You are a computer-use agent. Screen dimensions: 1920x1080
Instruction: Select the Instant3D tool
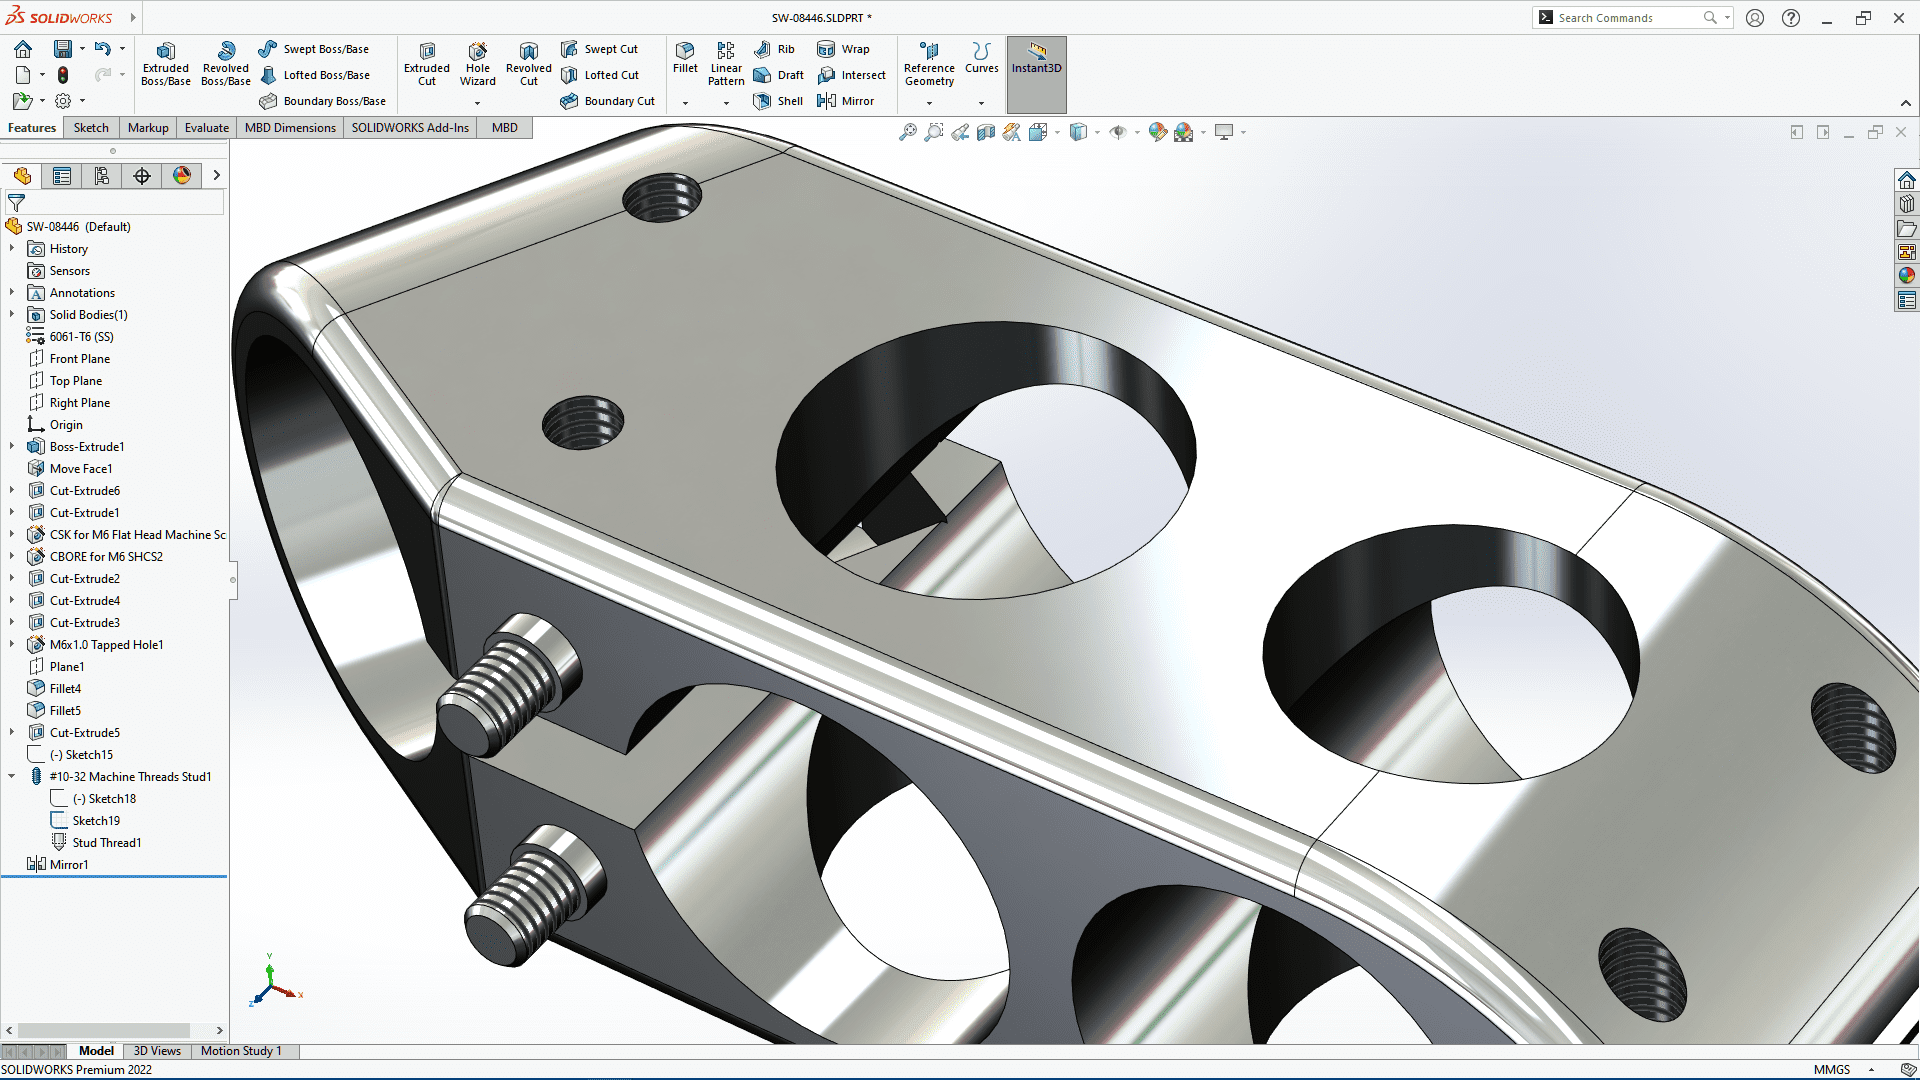click(1036, 73)
